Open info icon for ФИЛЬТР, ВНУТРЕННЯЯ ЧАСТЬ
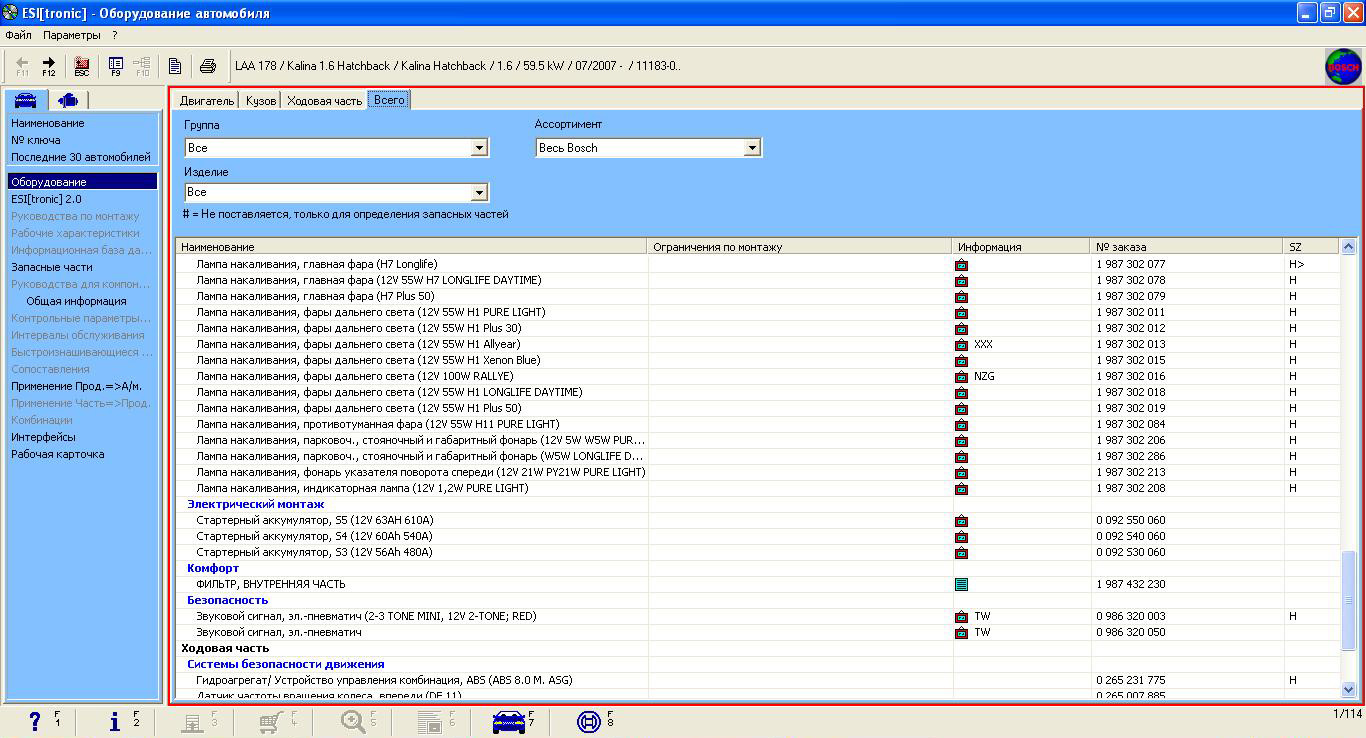Viewport: 1366px width, 738px height. pos(961,584)
